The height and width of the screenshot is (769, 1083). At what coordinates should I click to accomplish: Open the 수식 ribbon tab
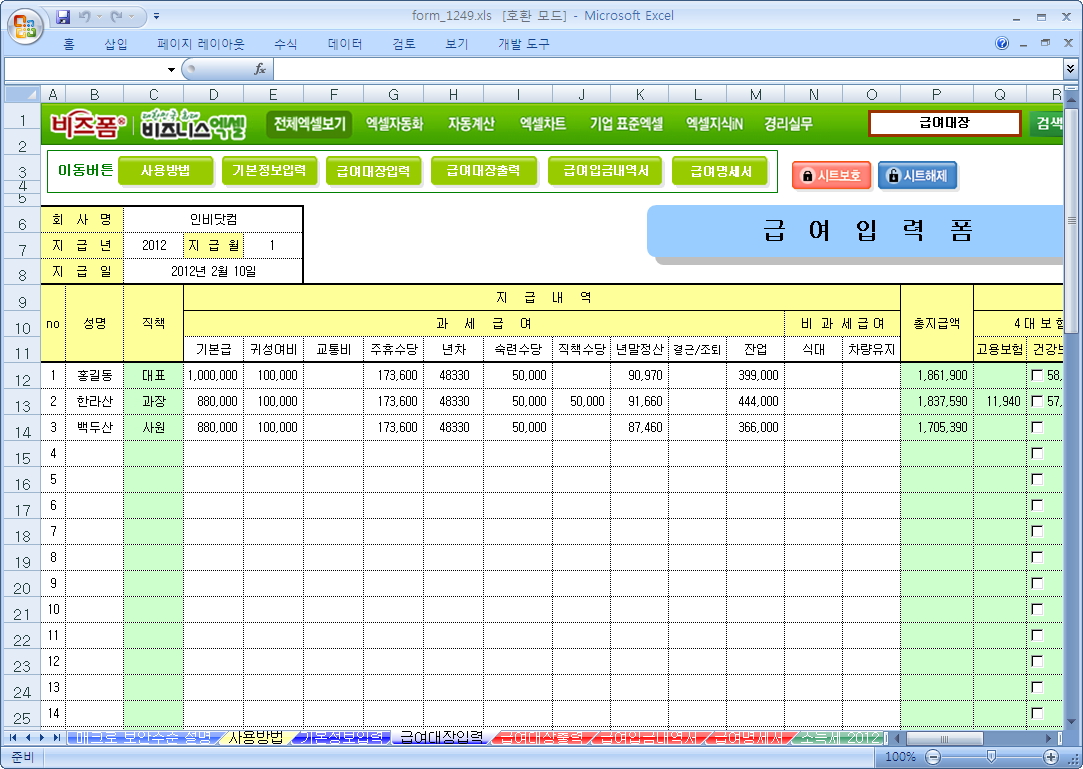coord(285,44)
